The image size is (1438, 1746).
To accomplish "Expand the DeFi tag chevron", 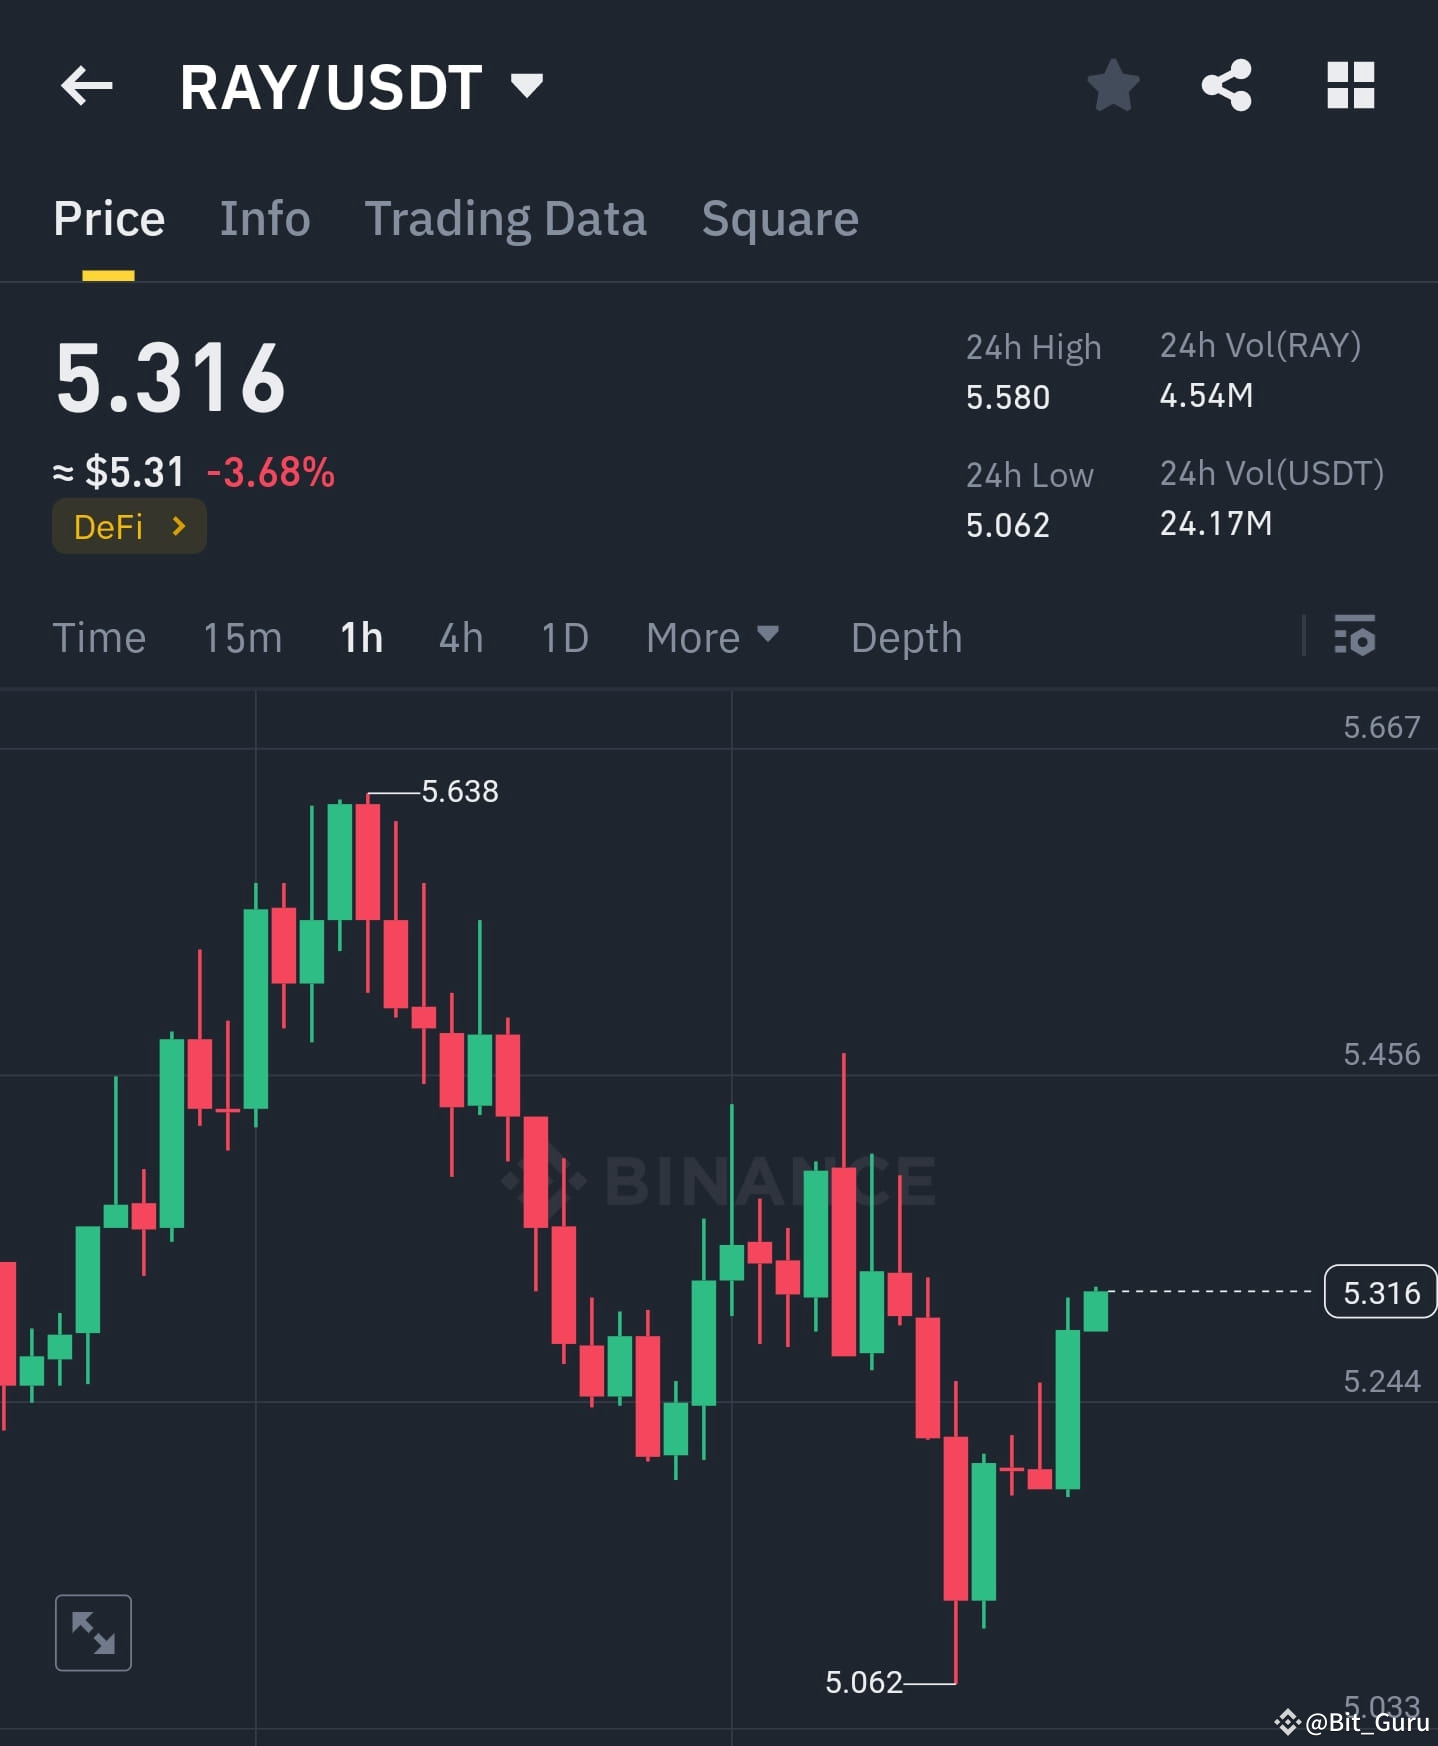I will tap(177, 526).
